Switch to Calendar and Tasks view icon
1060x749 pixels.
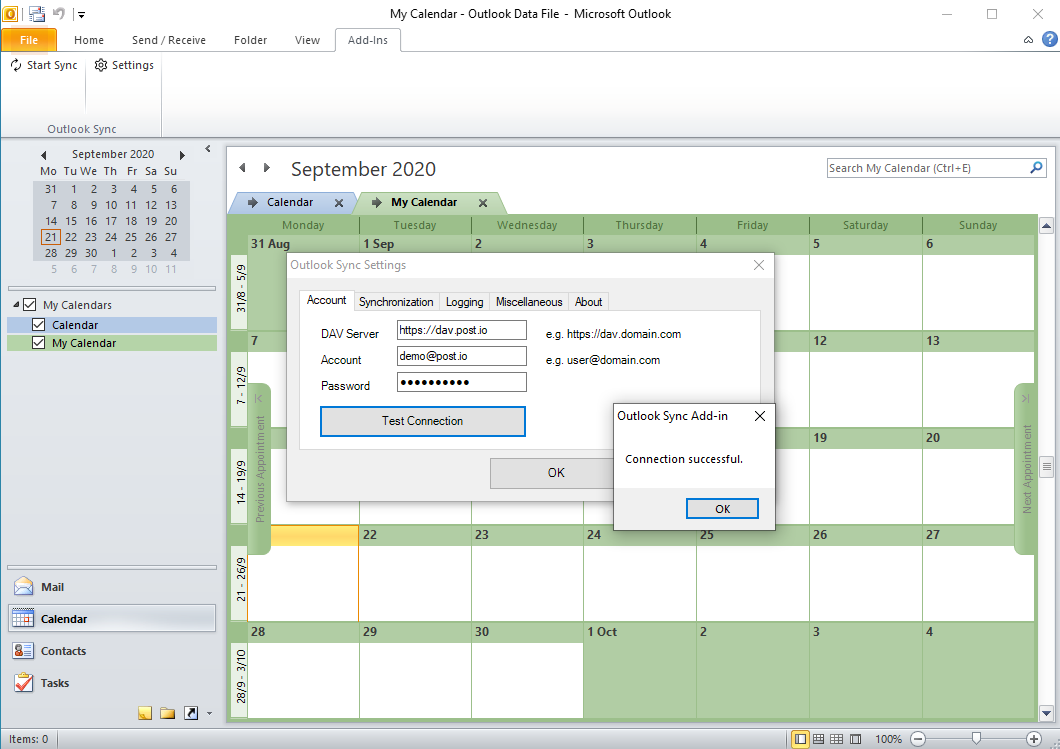818,739
